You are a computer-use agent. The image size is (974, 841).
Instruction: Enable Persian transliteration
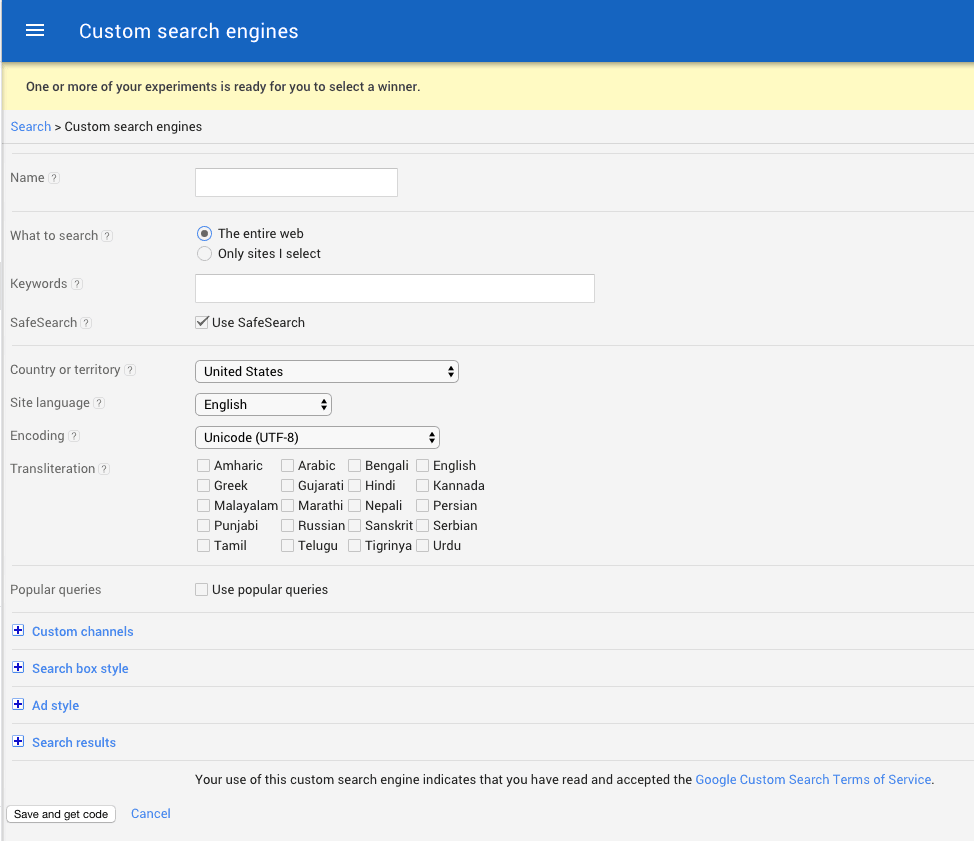[x=422, y=506]
